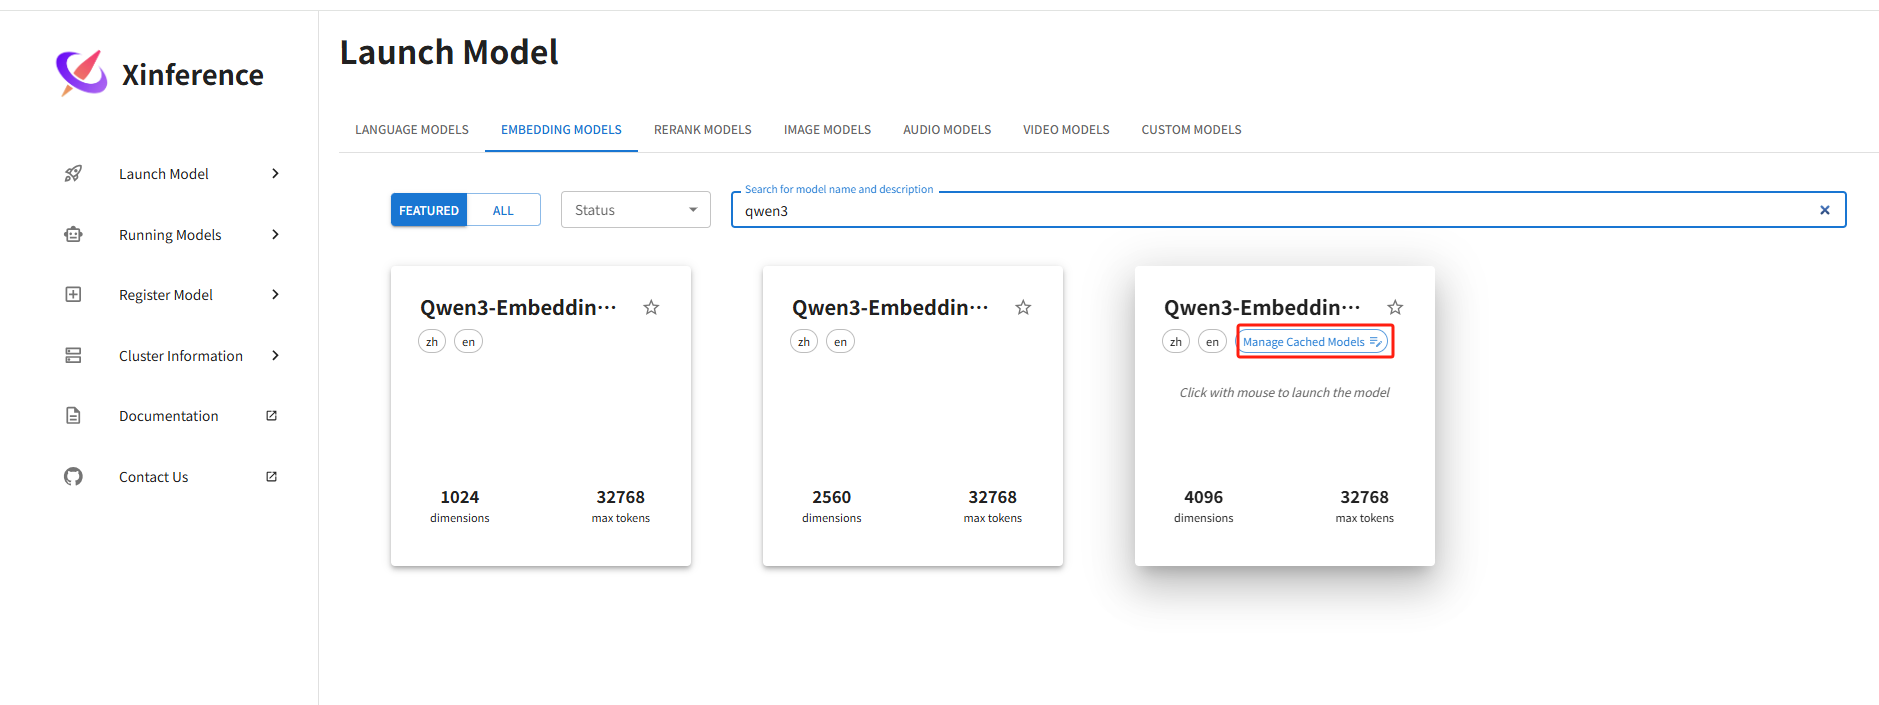This screenshot has width=1879, height=705.
Task: Click the 4096 dimensions value
Action: pos(1204,497)
